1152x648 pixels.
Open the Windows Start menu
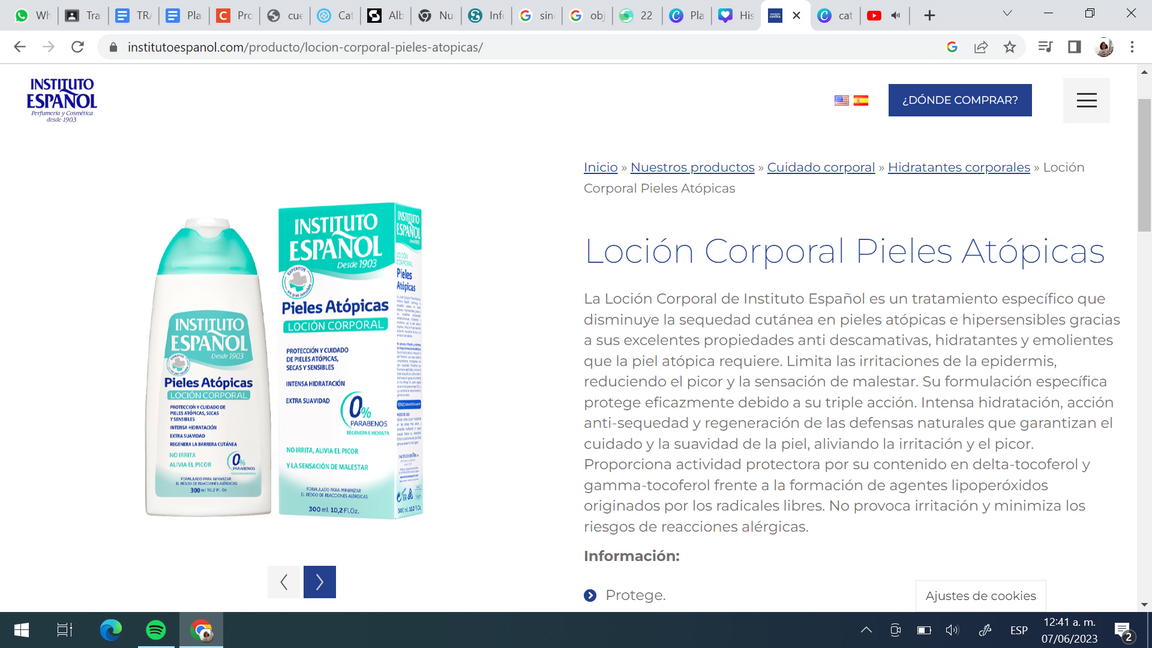21,630
